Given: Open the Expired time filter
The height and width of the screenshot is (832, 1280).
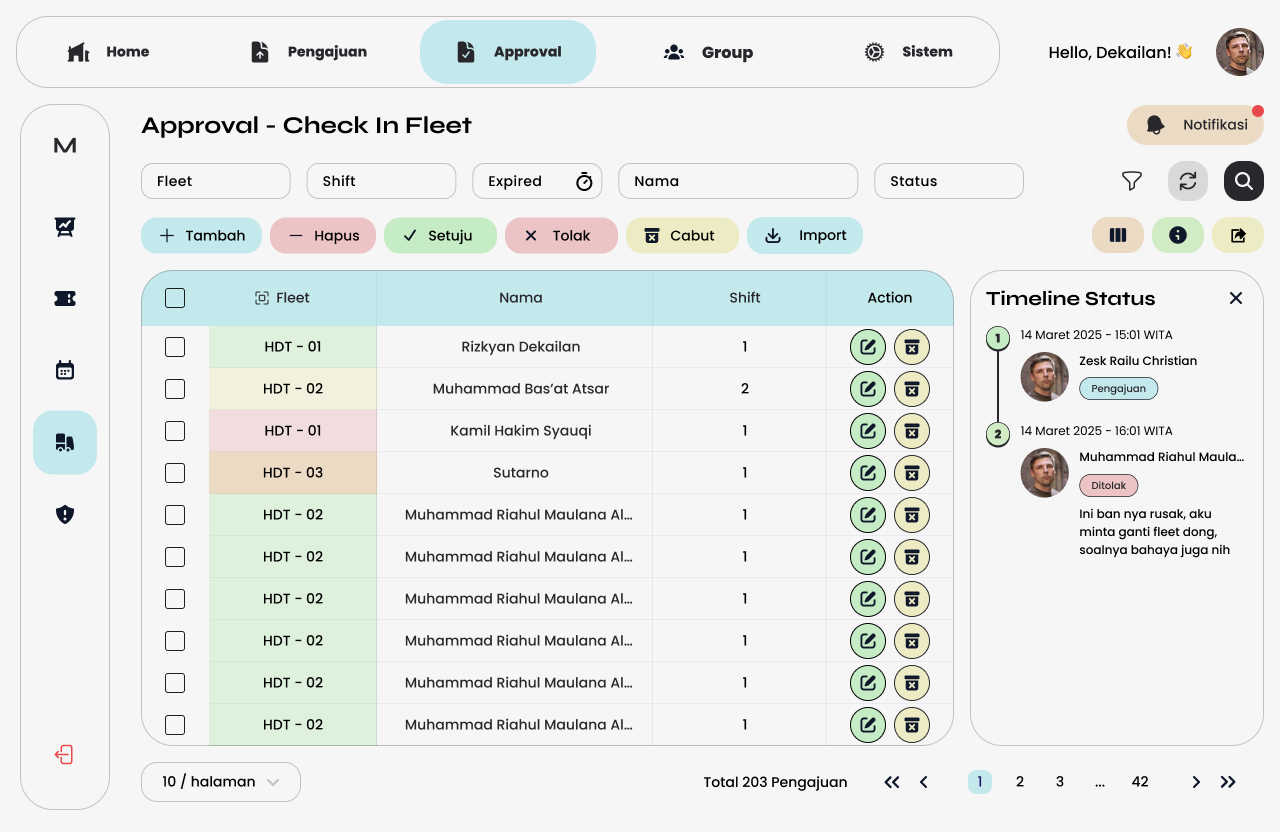Looking at the screenshot, I should [539, 181].
